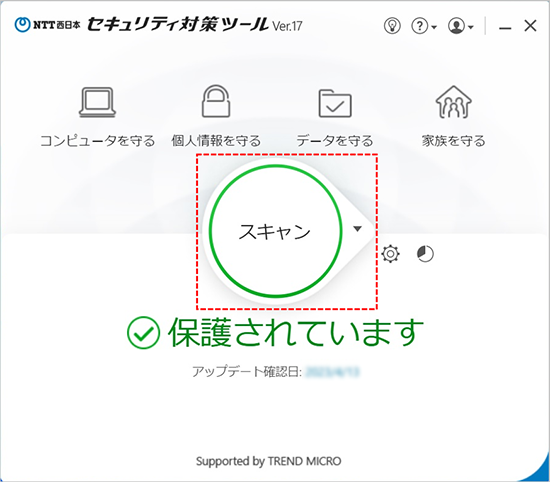Screen dimensions: 550x482
Task: Click the green checkmark status icon
Action: click(143, 333)
